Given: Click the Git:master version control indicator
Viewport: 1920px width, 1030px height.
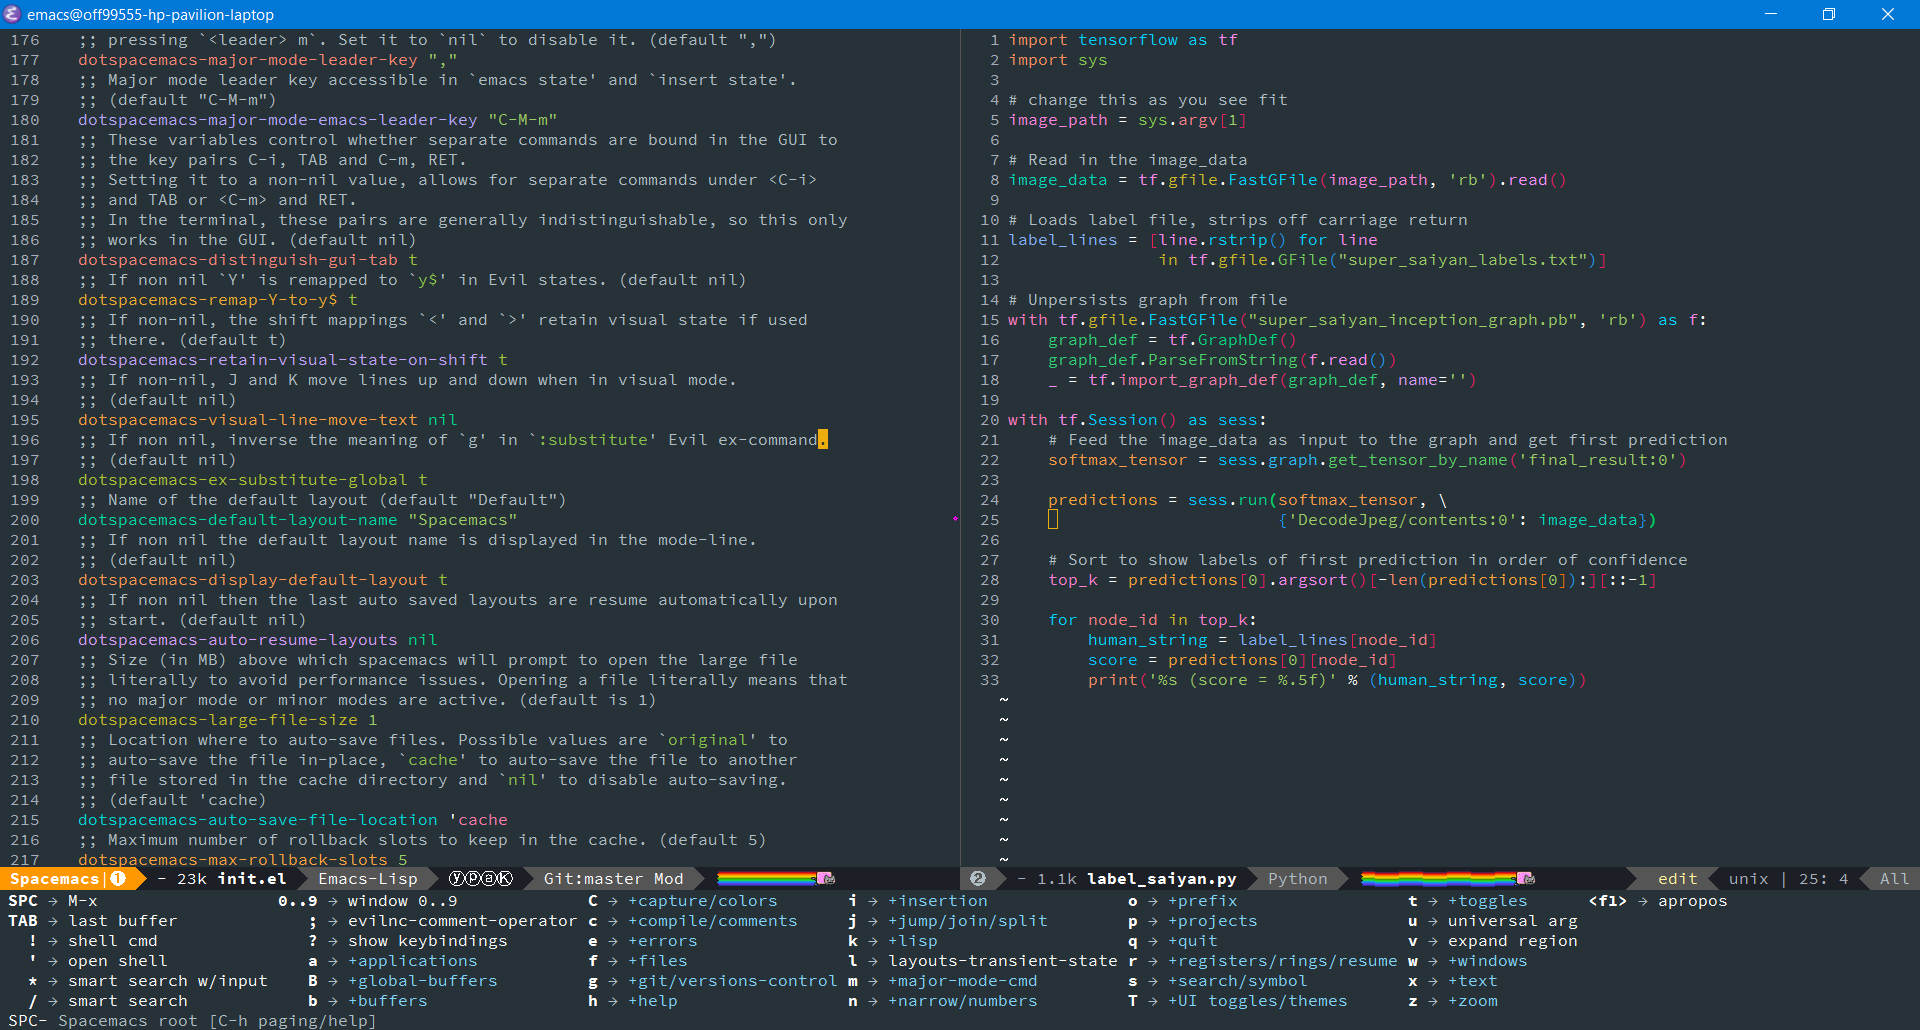Looking at the screenshot, I should [593, 879].
